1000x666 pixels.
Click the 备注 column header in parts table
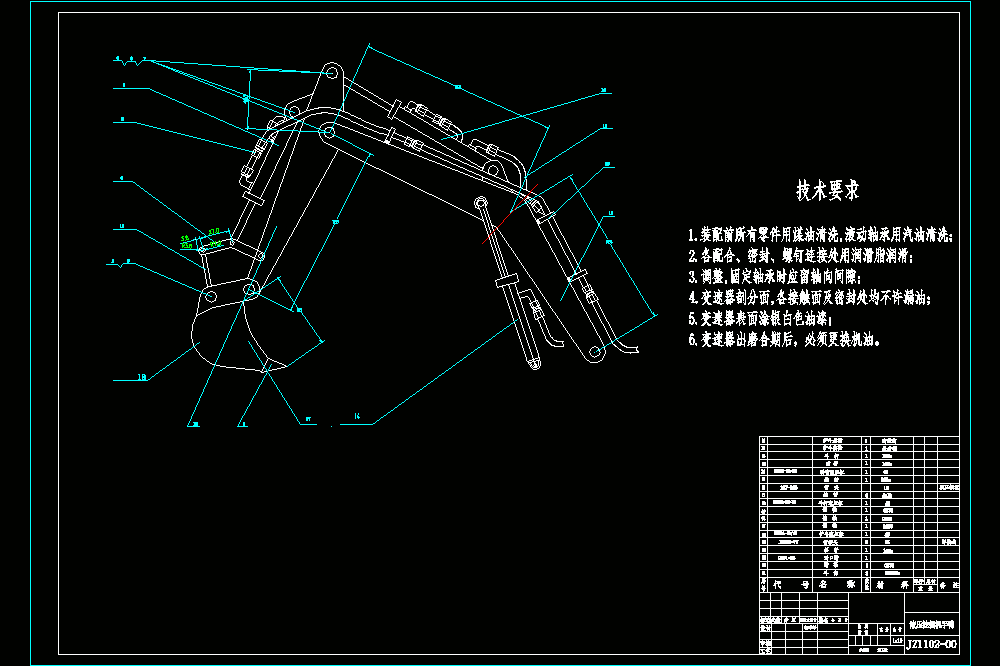tap(949, 585)
